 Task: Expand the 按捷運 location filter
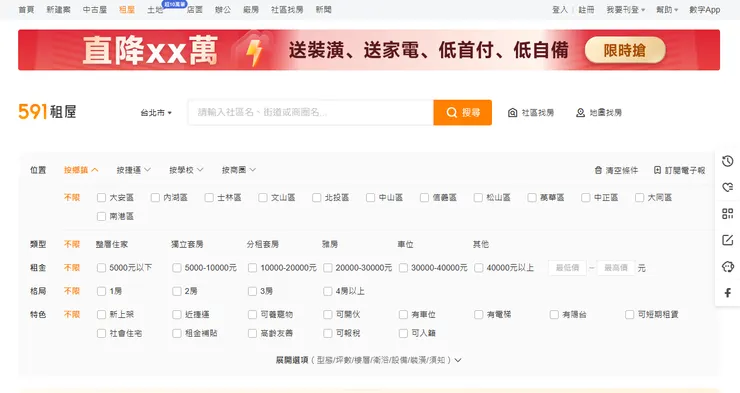(134, 170)
